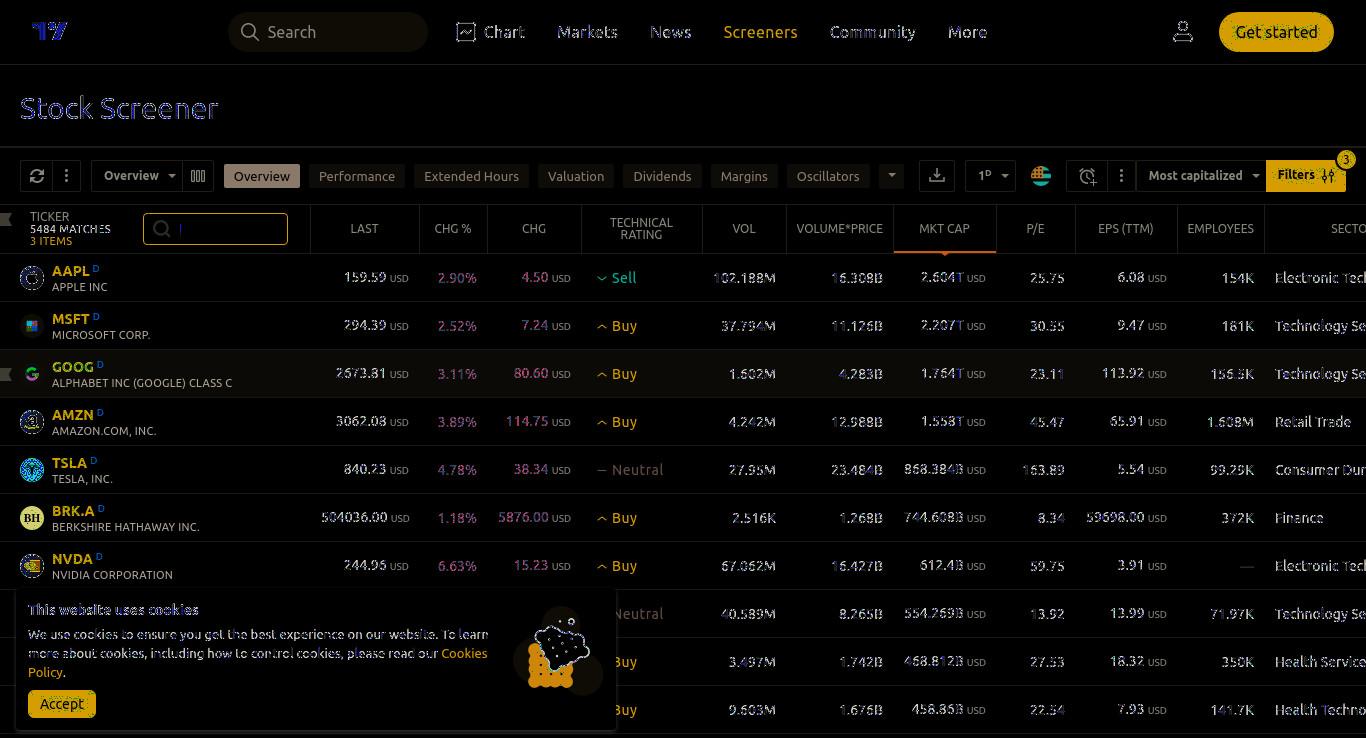Switch to the Dividends tab
This screenshot has width=1366, height=738.
[x=662, y=176]
